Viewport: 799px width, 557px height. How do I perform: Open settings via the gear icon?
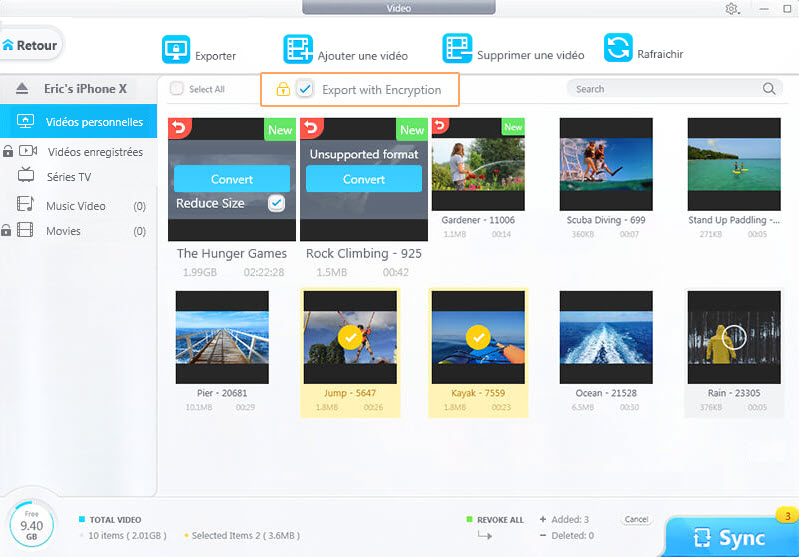[x=731, y=9]
